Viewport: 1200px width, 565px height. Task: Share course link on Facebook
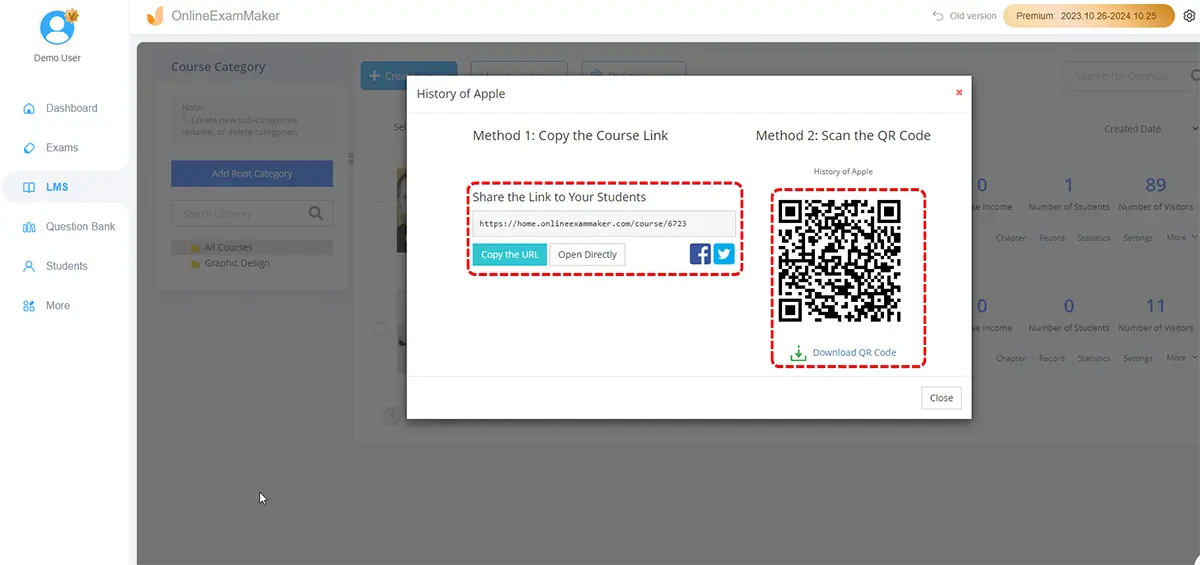click(700, 254)
